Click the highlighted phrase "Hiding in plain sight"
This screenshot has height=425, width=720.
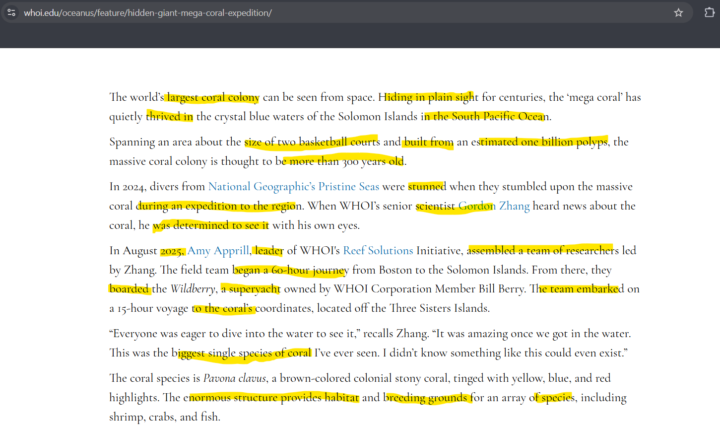[428, 97]
